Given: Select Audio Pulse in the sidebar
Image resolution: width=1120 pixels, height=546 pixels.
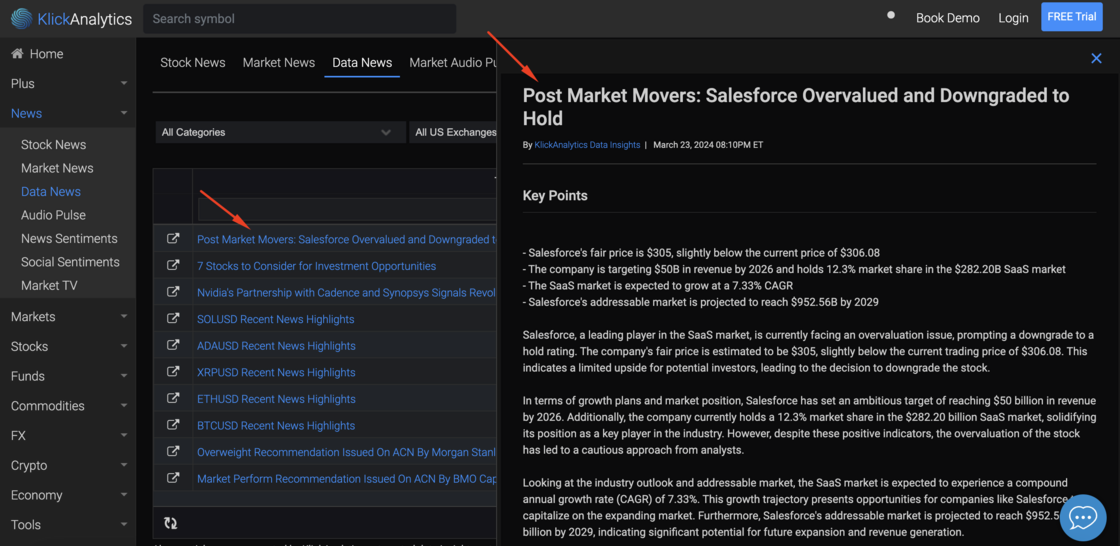Looking at the screenshot, I should click(54, 215).
